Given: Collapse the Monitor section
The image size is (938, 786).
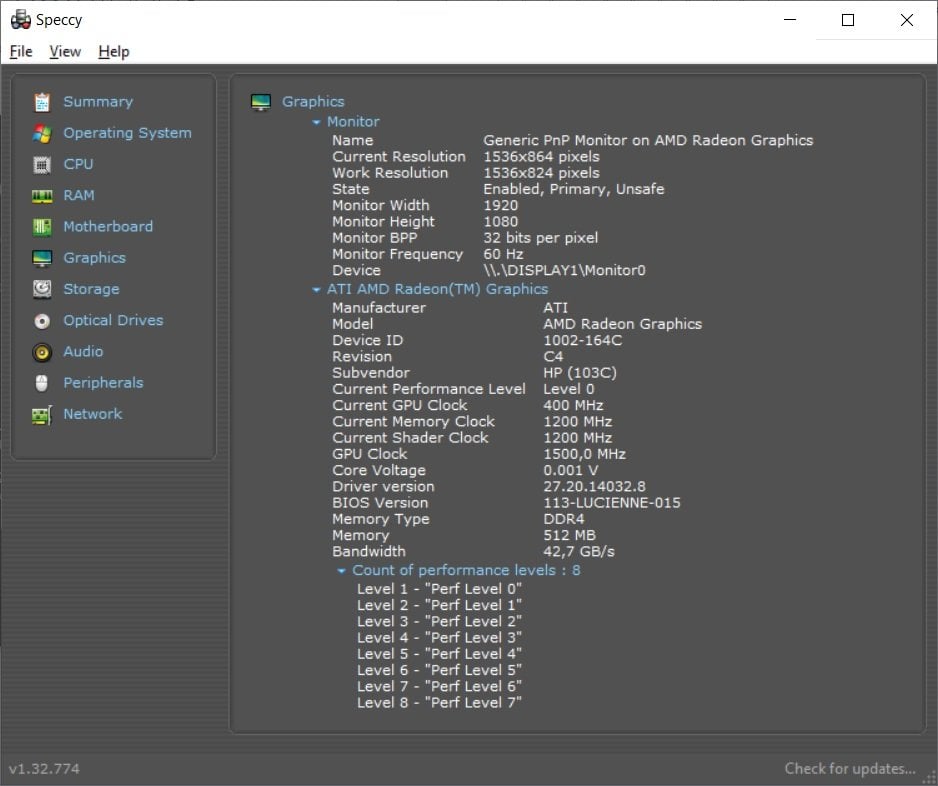Looking at the screenshot, I should pyautogui.click(x=316, y=122).
